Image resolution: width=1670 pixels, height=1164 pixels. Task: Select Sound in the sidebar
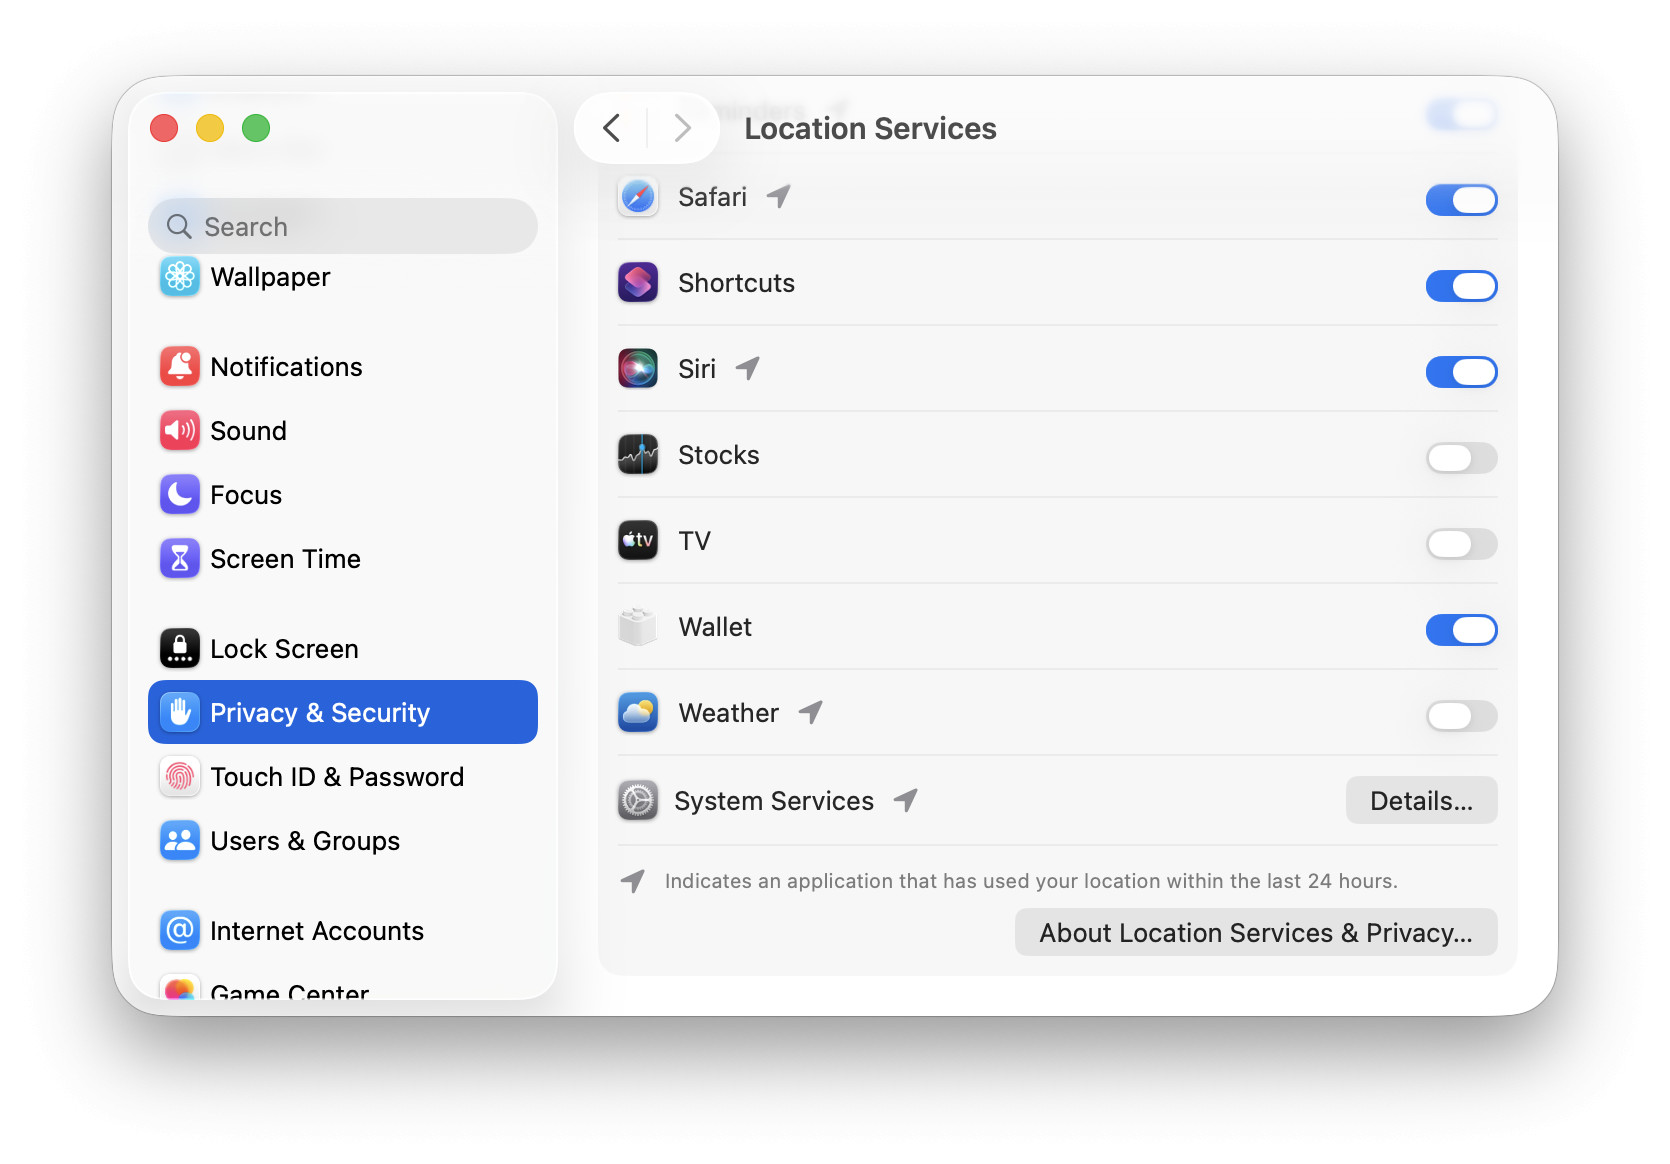pos(343,431)
